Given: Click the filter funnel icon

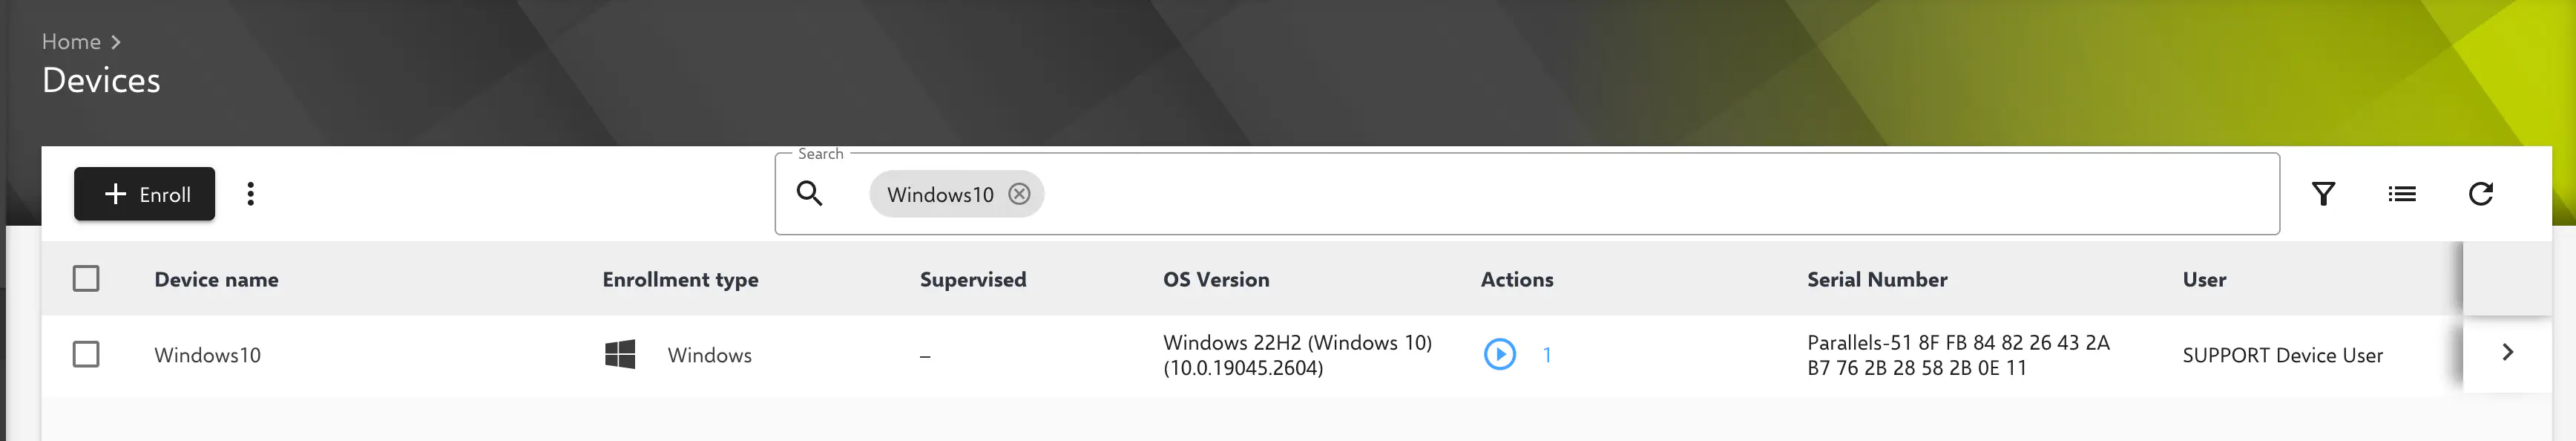Looking at the screenshot, I should point(2323,194).
